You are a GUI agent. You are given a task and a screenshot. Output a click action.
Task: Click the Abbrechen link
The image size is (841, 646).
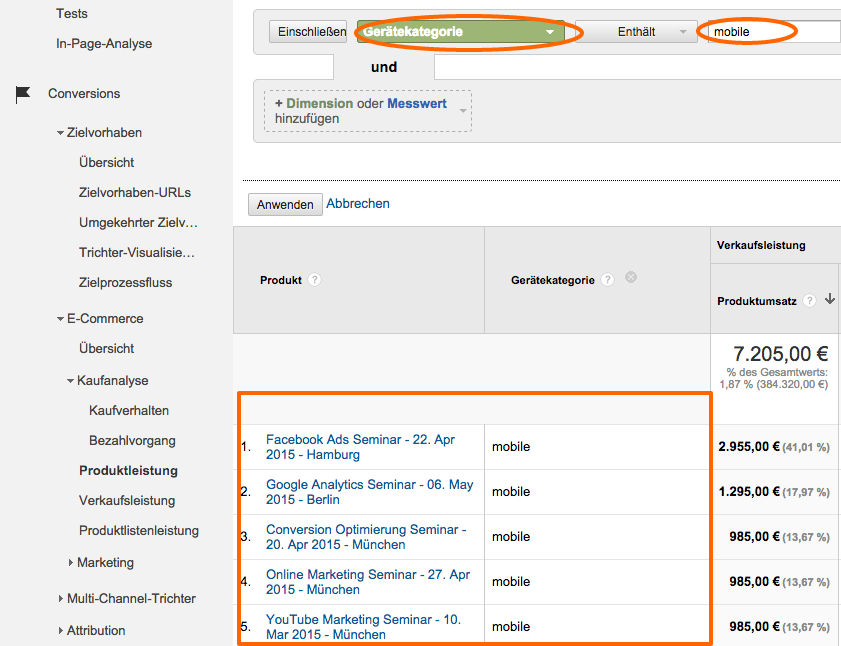pos(358,203)
